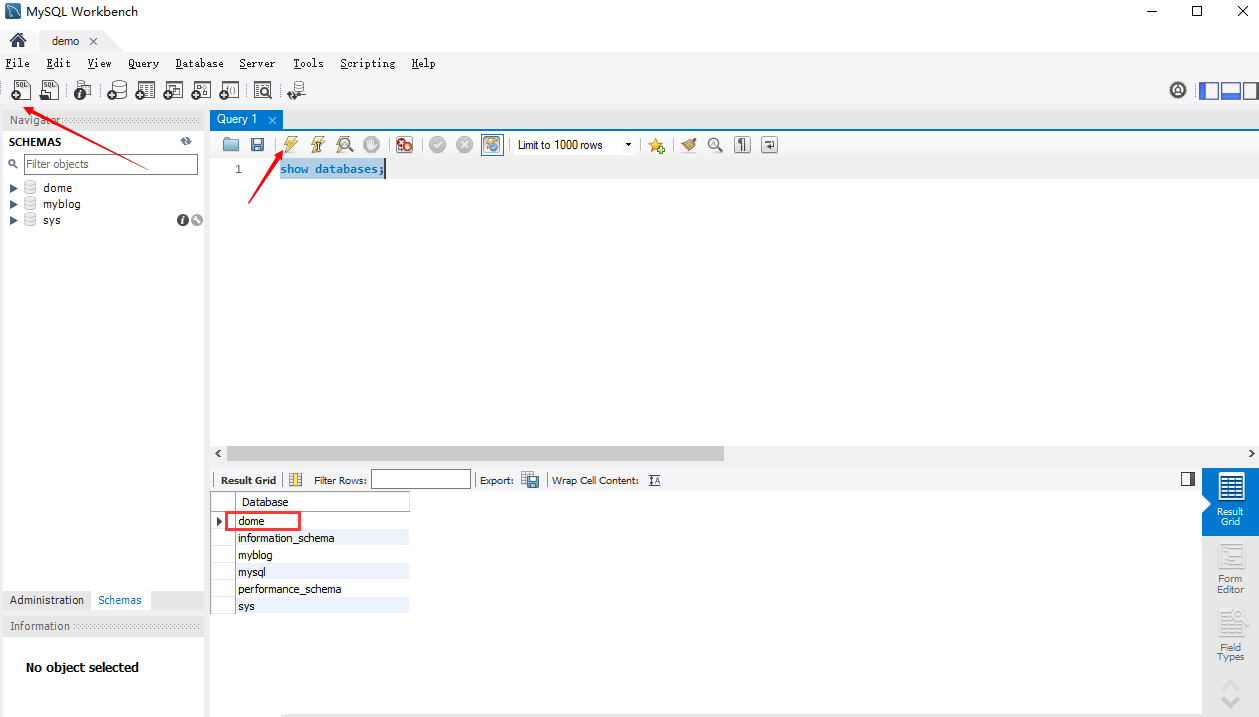This screenshot has width=1259, height=717.
Task: Create a new schema toolbar icon
Action: pyautogui.click(x=117, y=90)
